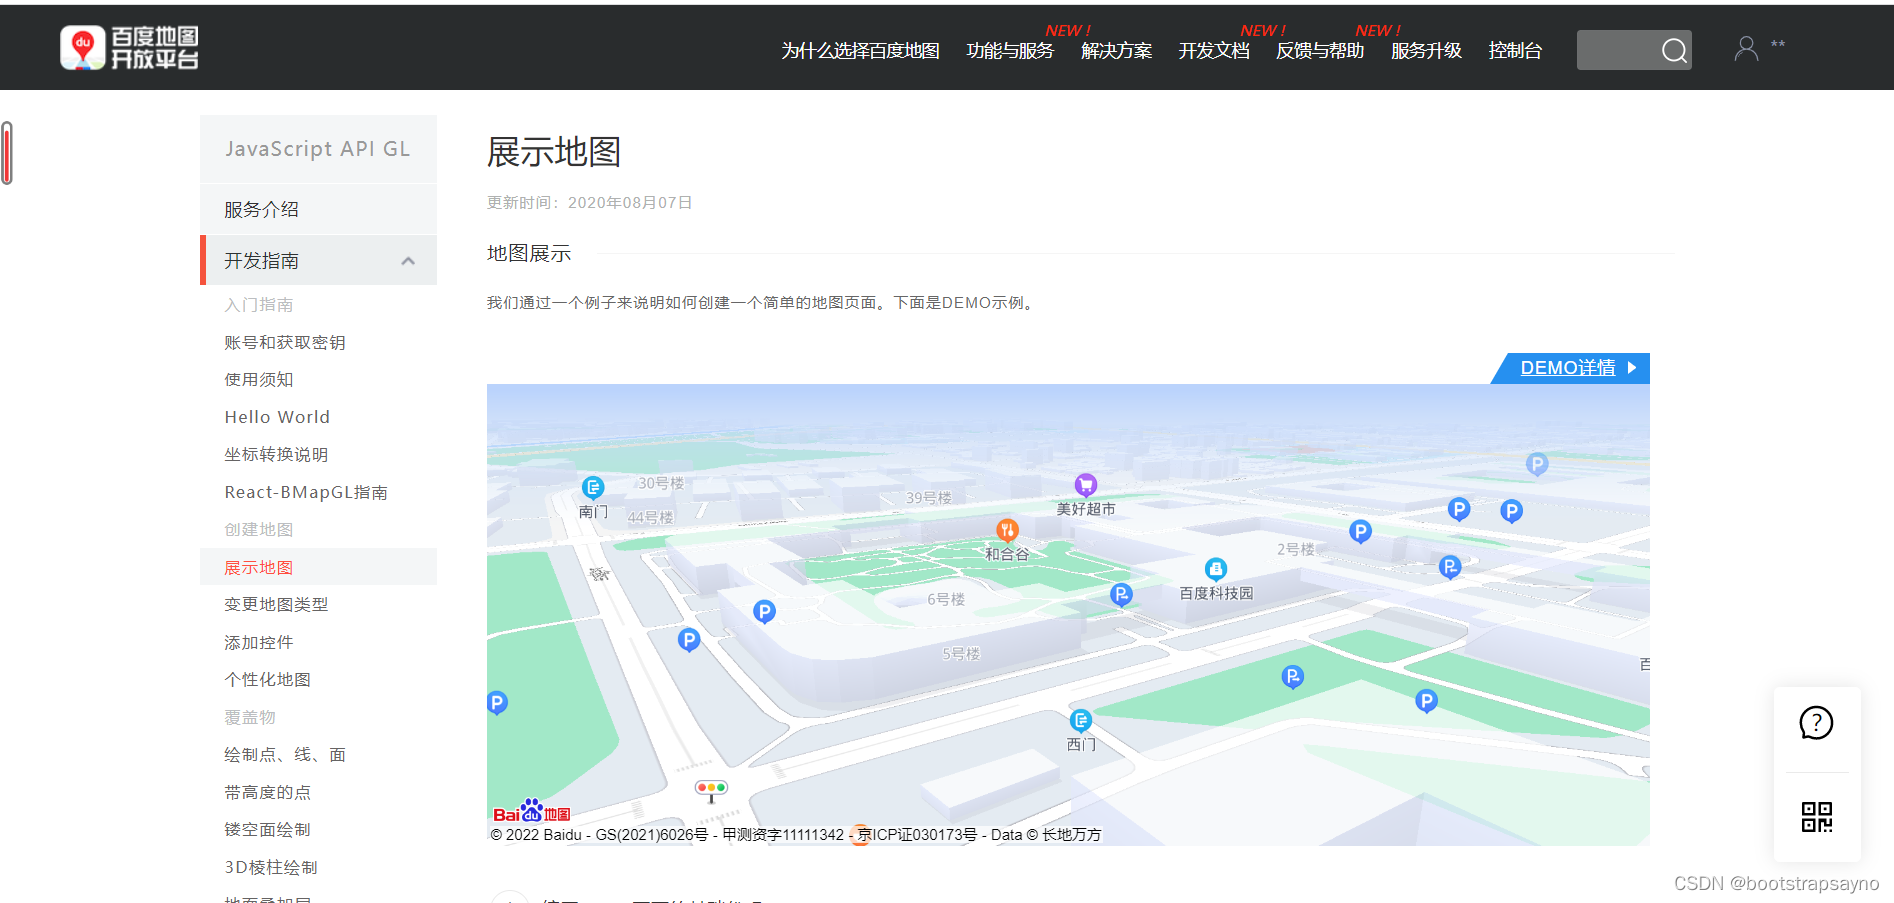The image size is (1894, 903).
Task: Open 账号和获取密钥 page
Action: pos(285,342)
